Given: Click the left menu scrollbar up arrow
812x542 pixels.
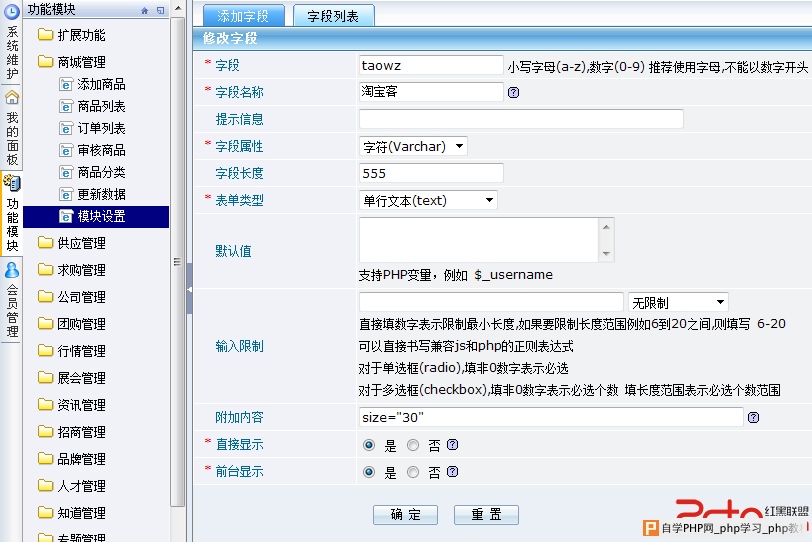Looking at the screenshot, I should (x=178, y=8).
